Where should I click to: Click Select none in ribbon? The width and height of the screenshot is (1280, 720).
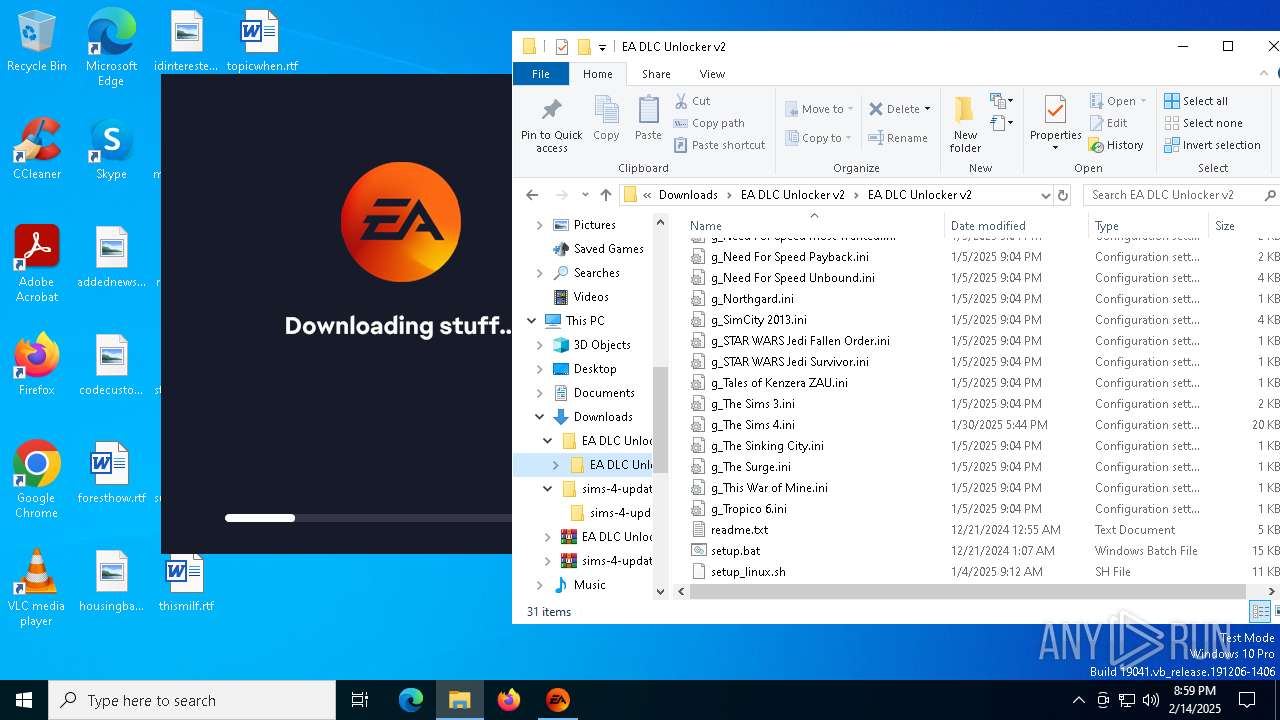pos(1203,123)
